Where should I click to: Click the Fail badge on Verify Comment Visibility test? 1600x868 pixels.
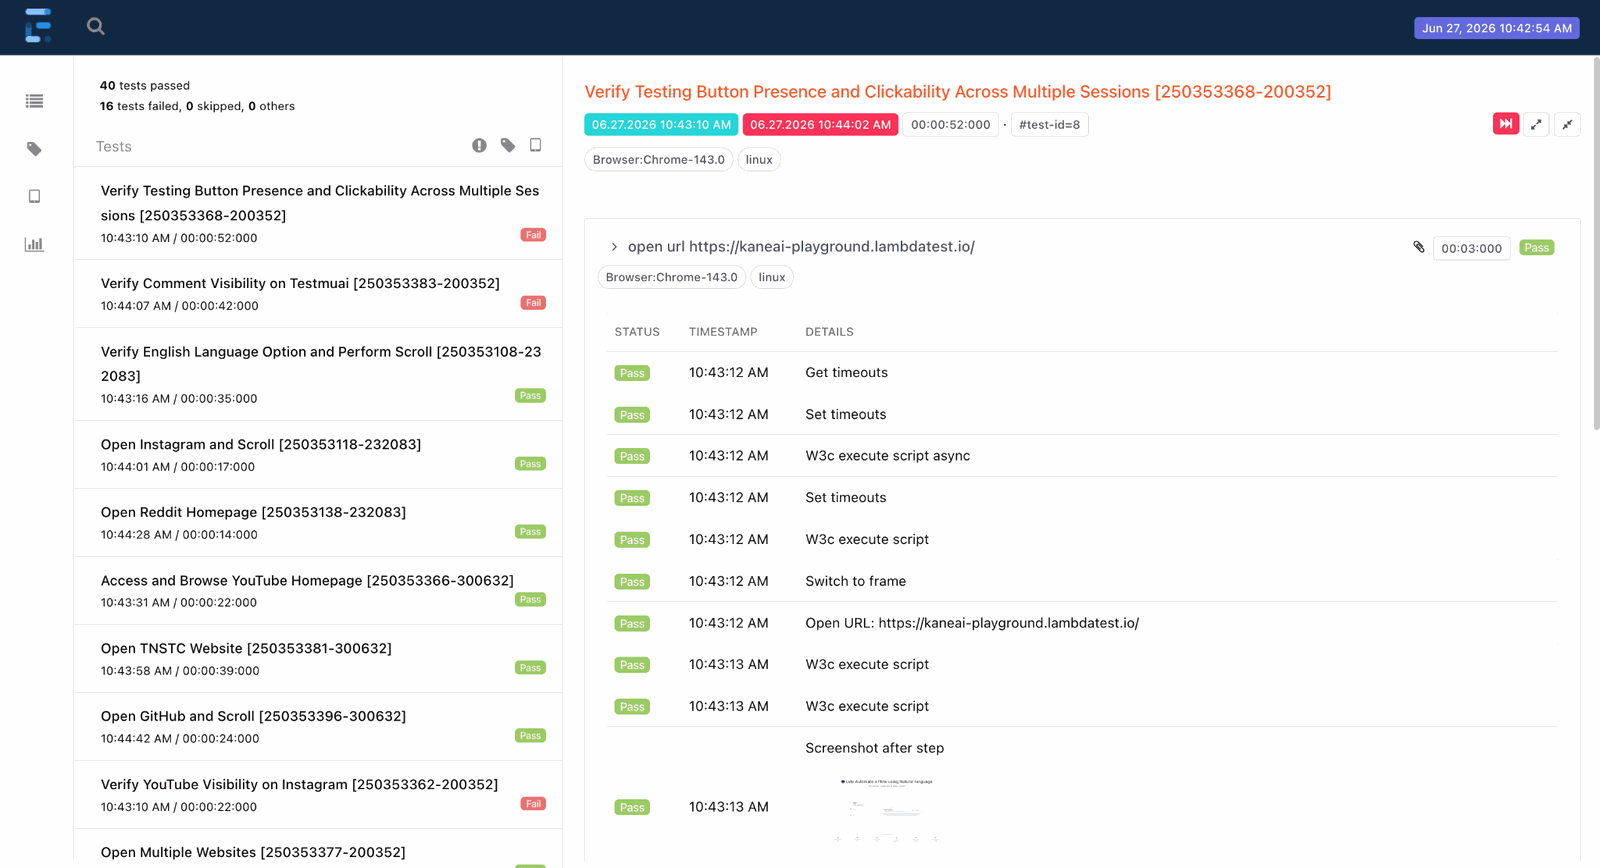point(533,303)
